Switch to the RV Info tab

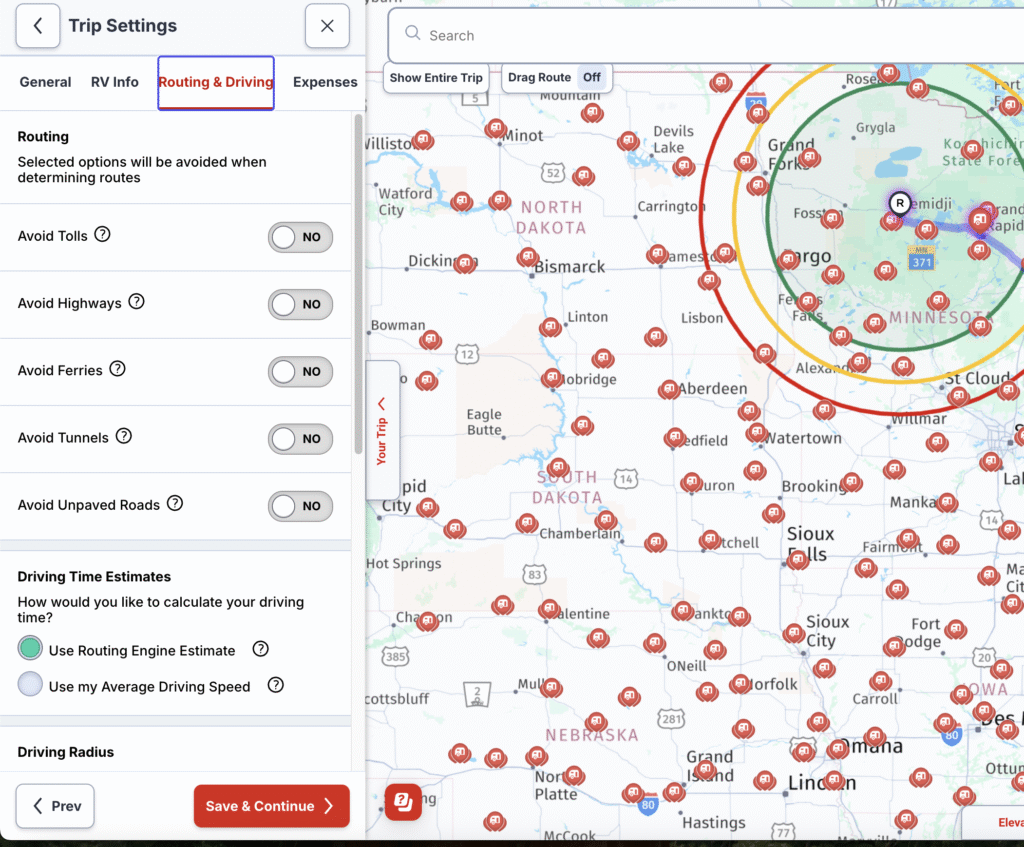(x=115, y=82)
